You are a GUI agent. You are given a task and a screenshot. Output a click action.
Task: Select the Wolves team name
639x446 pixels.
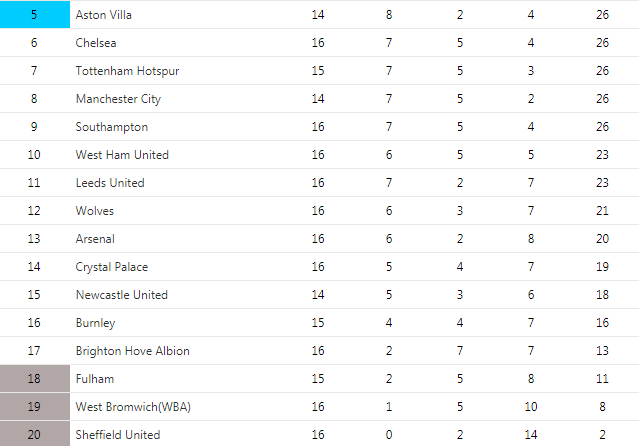coord(95,211)
